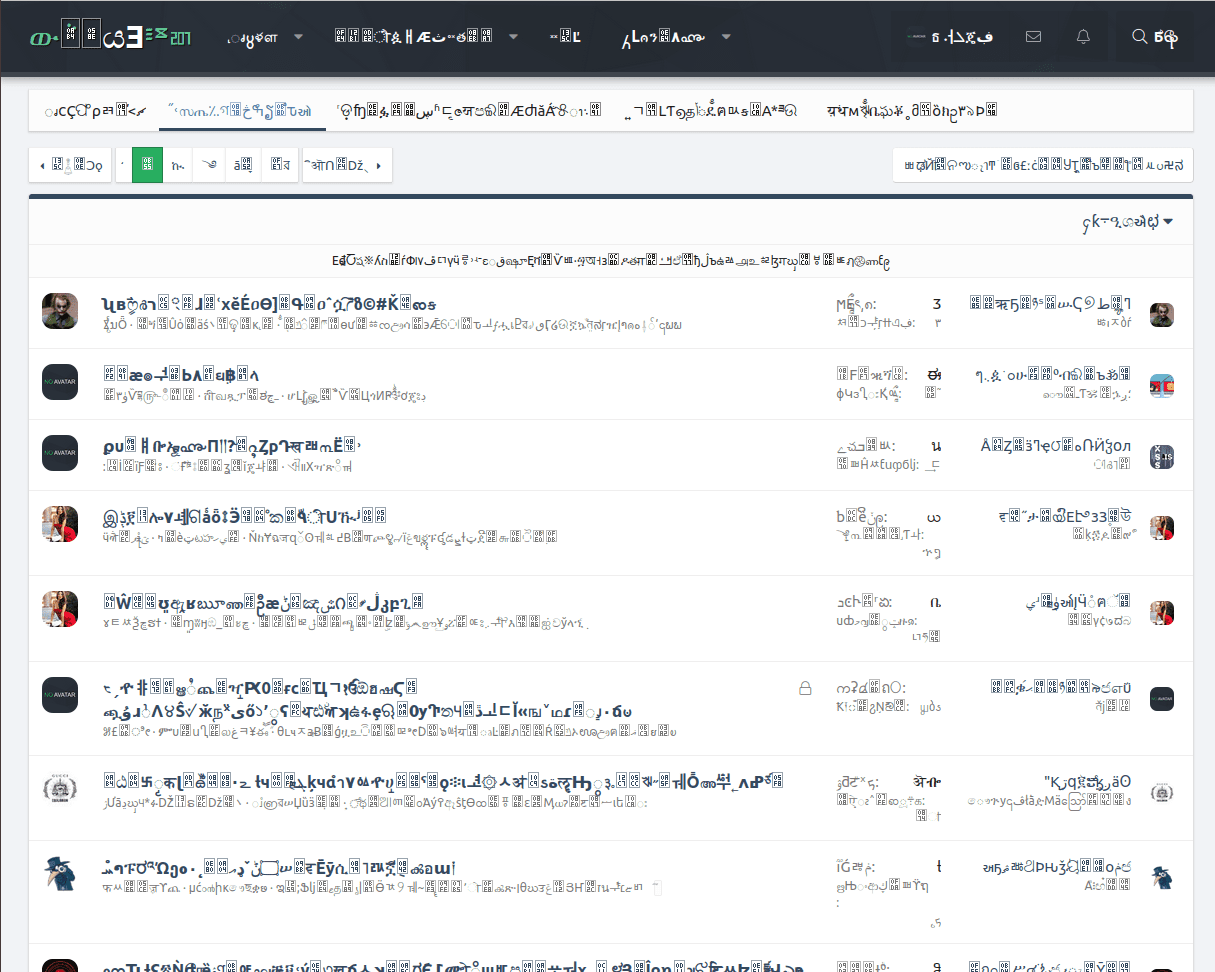1215x972 pixels.
Task: Switch to the first tab in the tab bar
Action: tap(95, 111)
